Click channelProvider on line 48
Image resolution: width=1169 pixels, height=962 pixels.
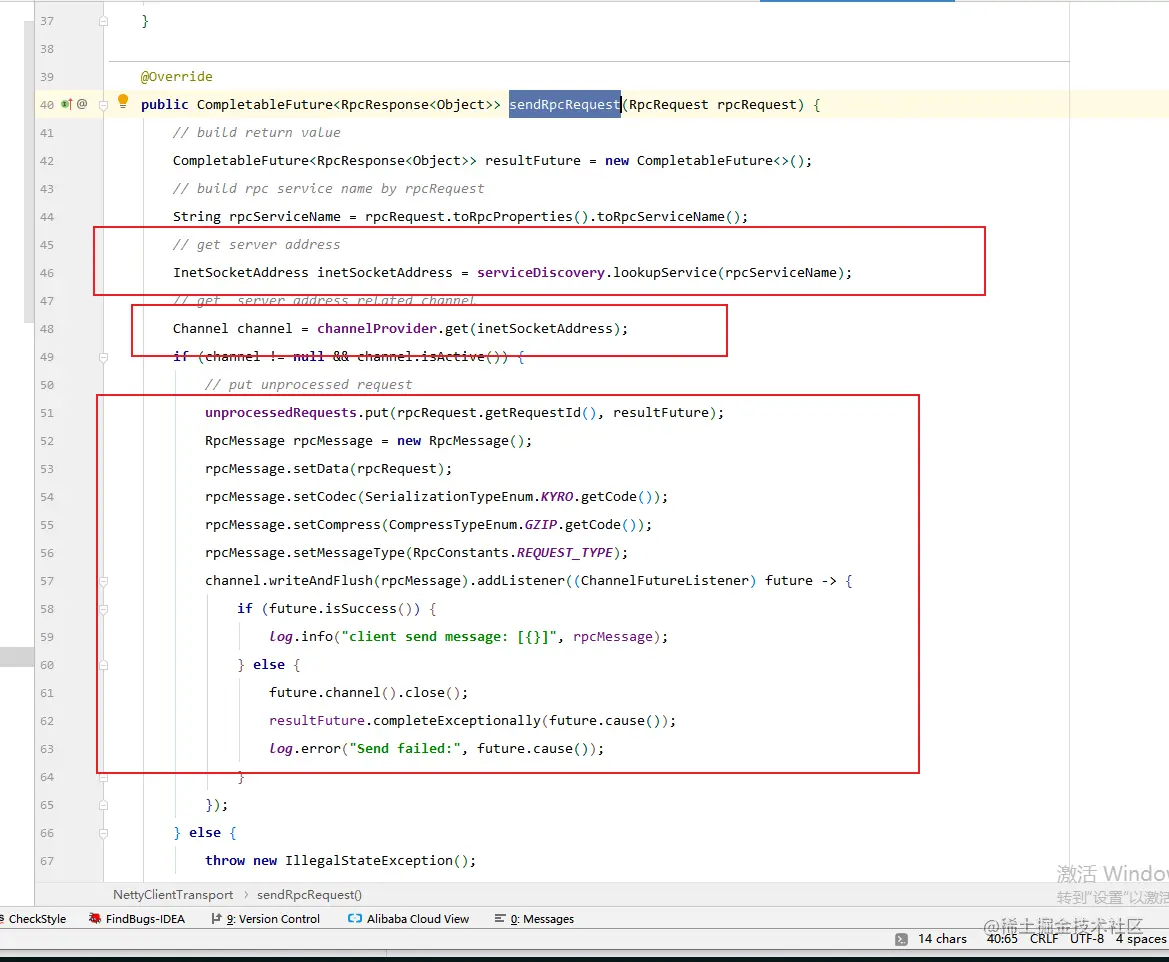(x=376, y=329)
